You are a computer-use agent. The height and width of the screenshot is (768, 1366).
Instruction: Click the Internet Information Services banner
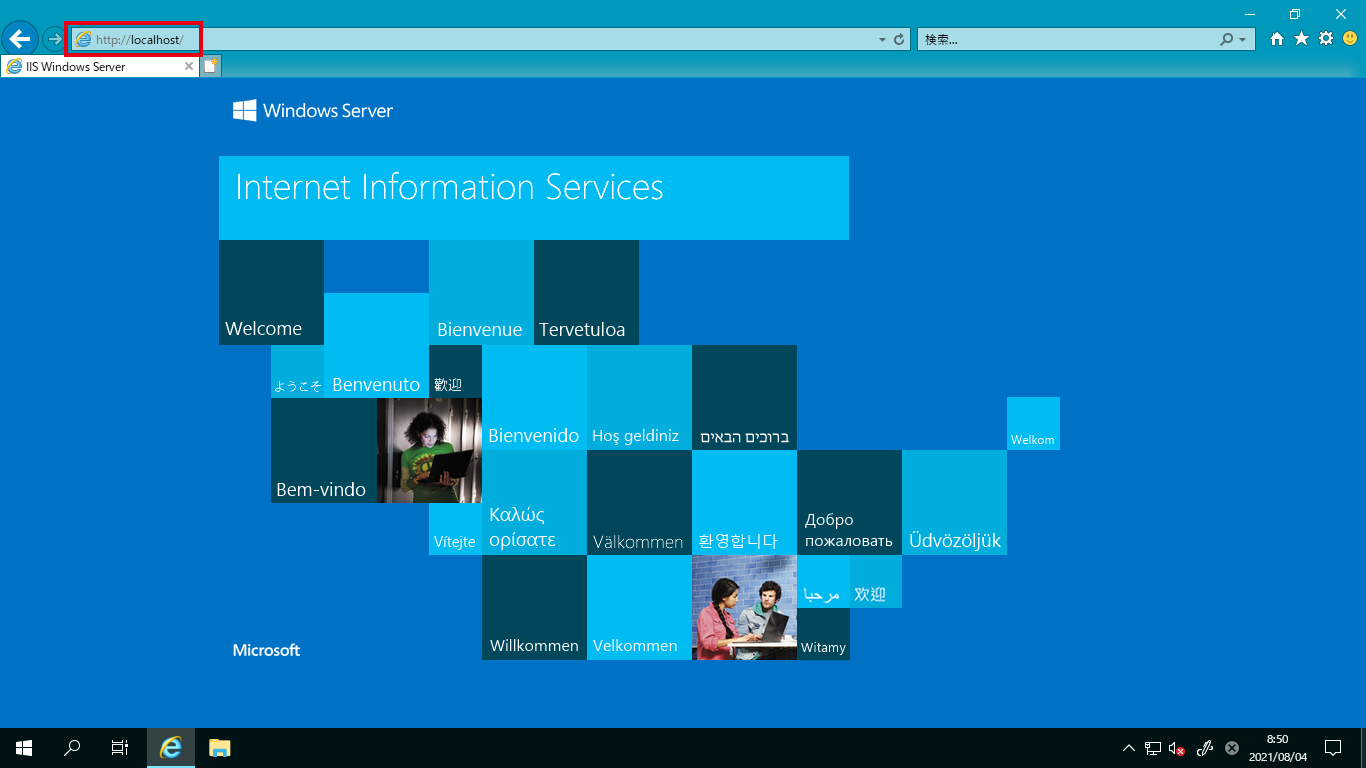tap(534, 197)
